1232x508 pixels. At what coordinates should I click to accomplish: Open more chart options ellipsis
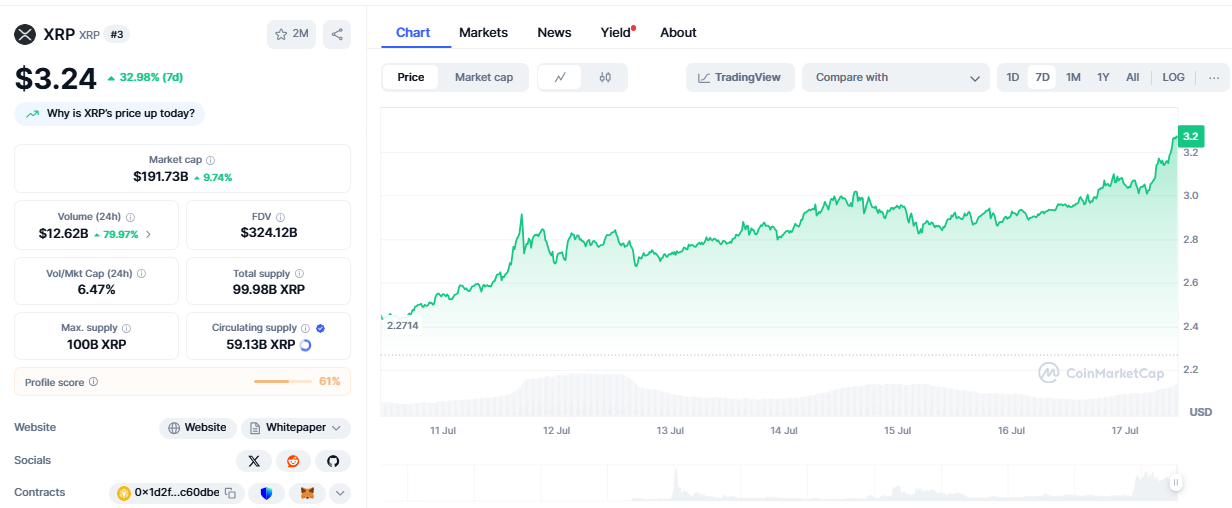click(1214, 77)
